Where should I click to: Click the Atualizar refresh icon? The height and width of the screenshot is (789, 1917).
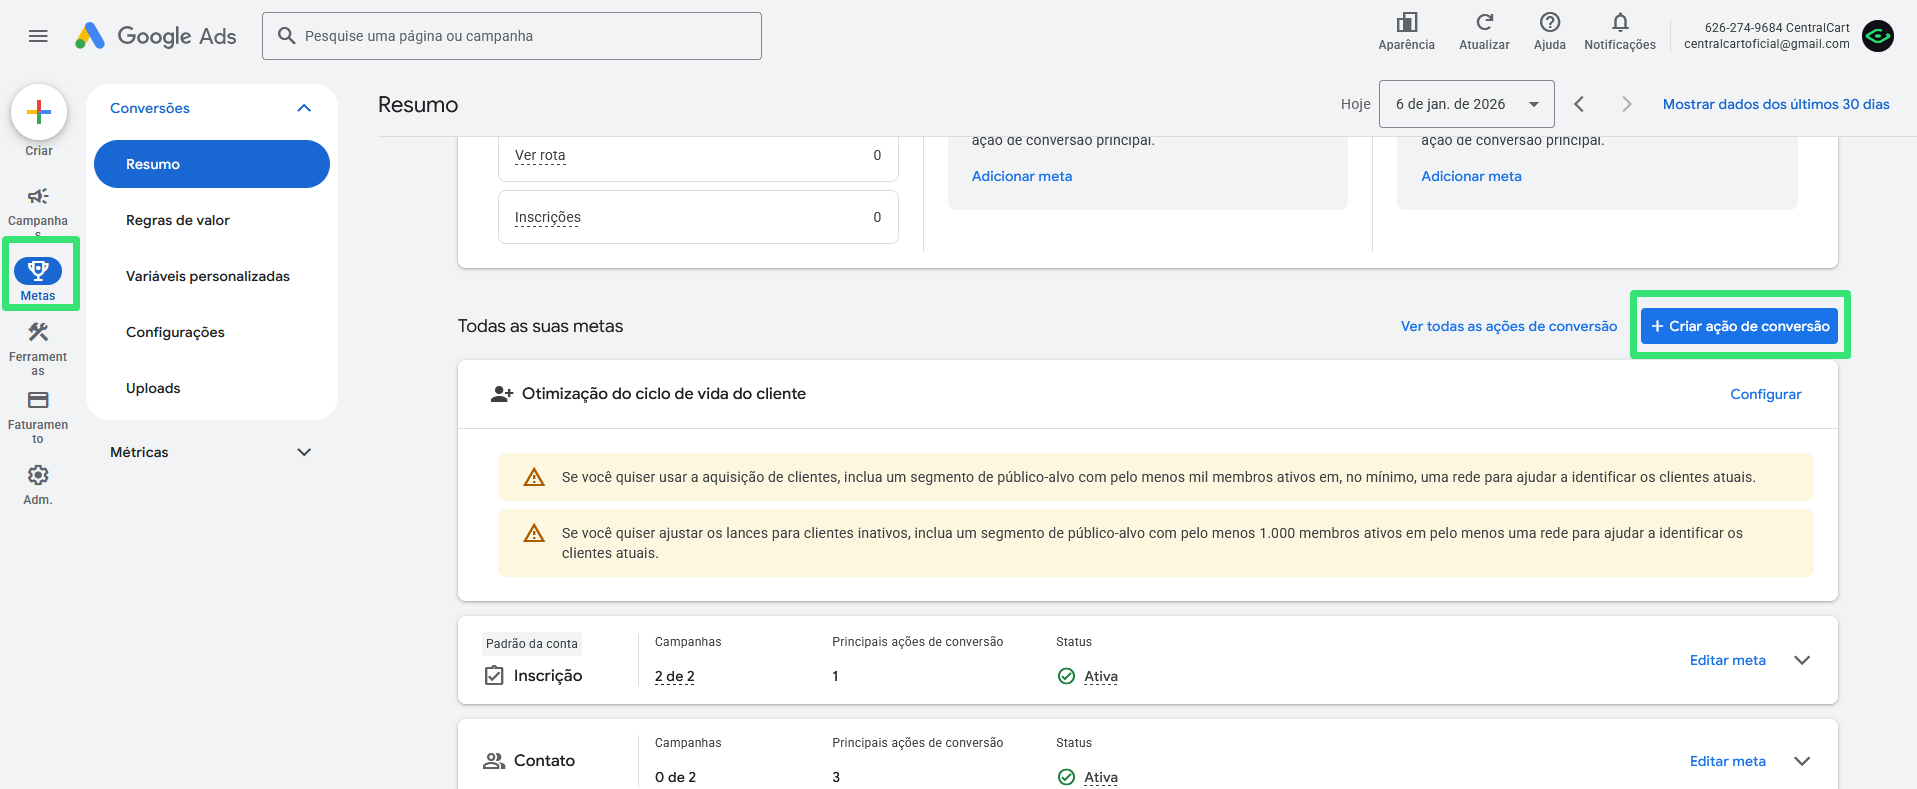[x=1484, y=22]
